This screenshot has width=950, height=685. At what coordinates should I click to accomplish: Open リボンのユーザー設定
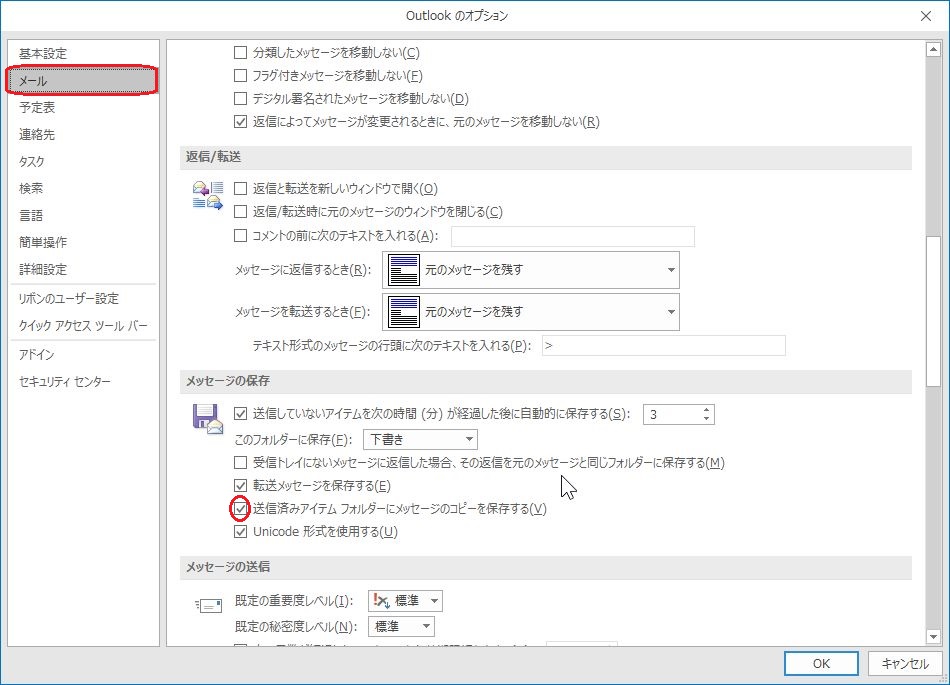point(82,299)
